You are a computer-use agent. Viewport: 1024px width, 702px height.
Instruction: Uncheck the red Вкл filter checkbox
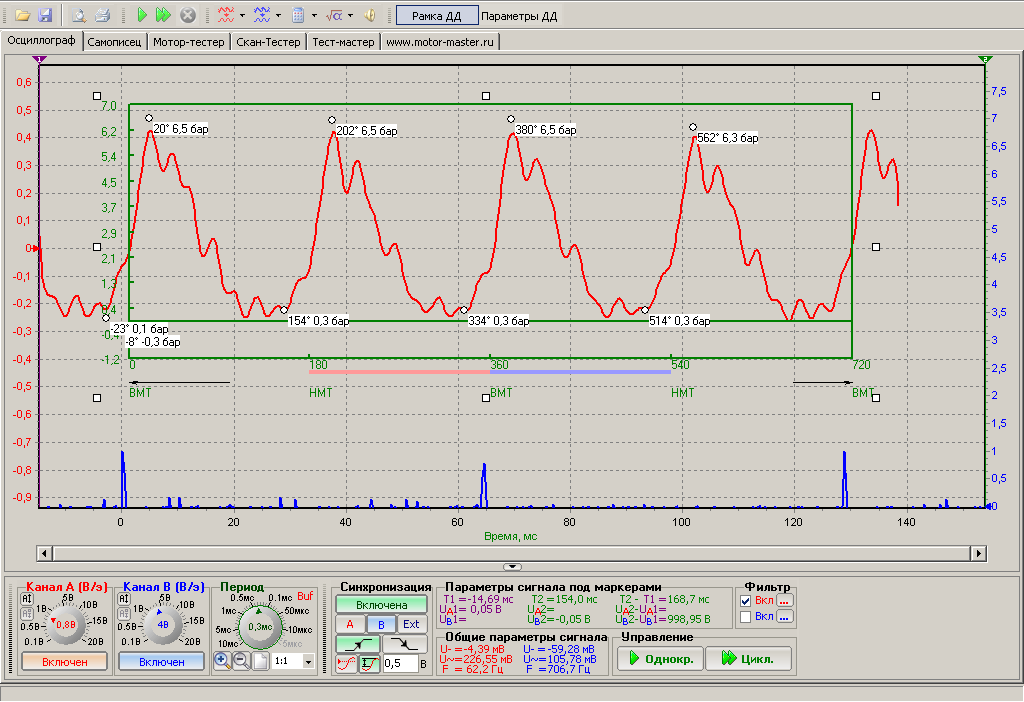745,600
